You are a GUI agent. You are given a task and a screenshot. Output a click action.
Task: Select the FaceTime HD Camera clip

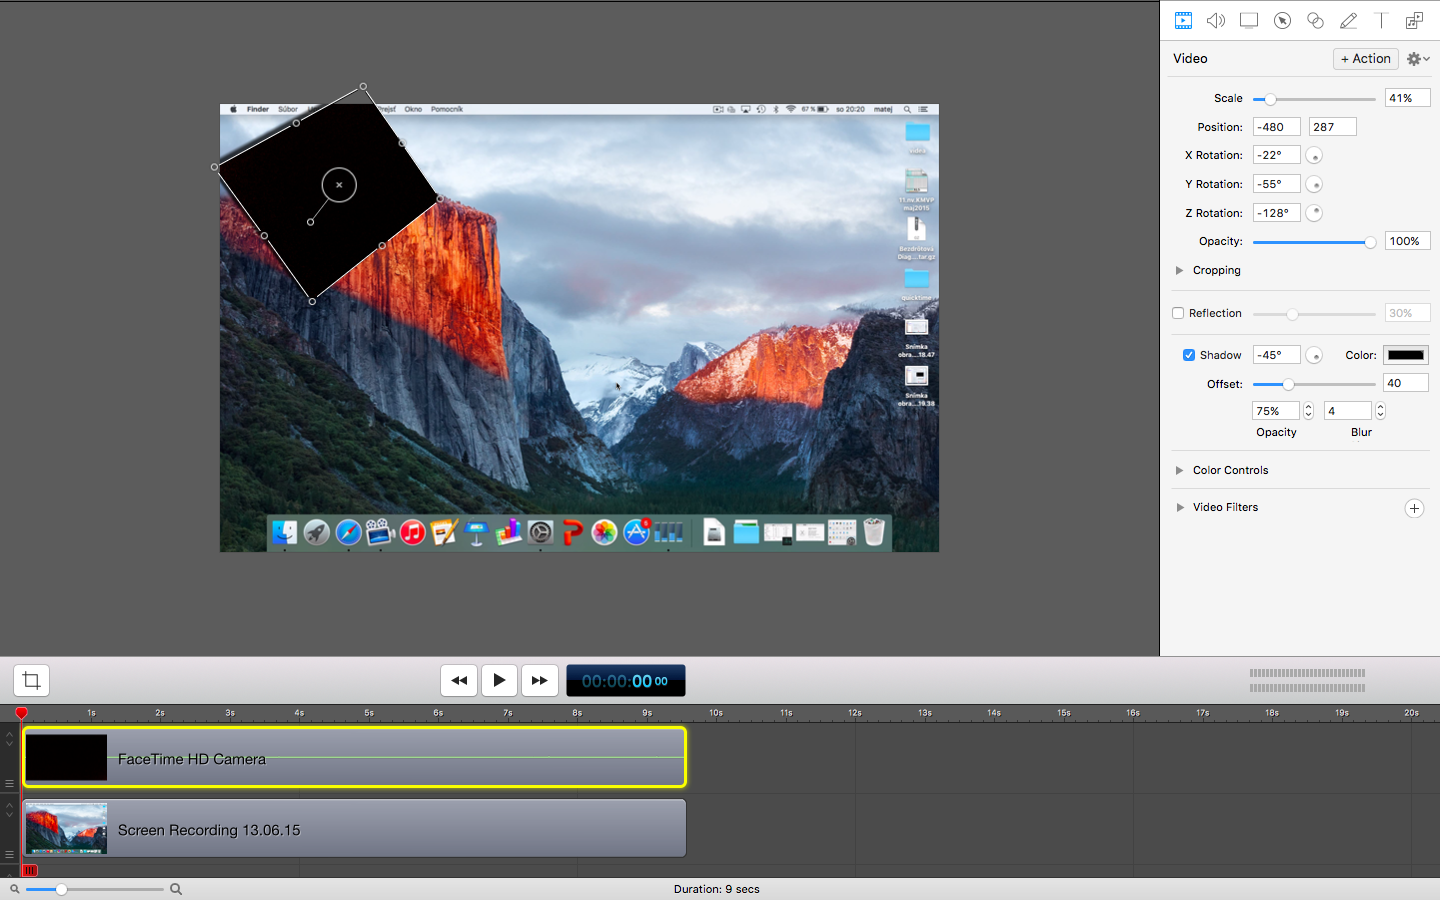[354, 758]
